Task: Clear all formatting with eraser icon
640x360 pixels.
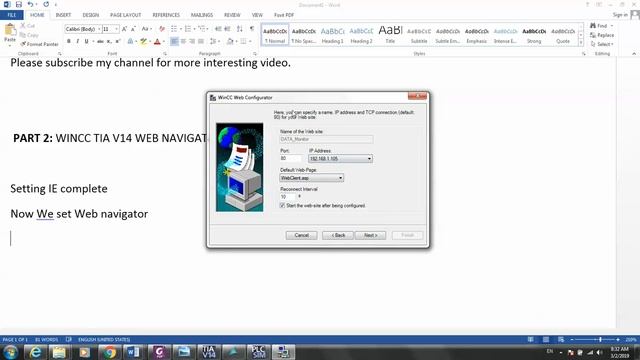Action: pos(162,29)
